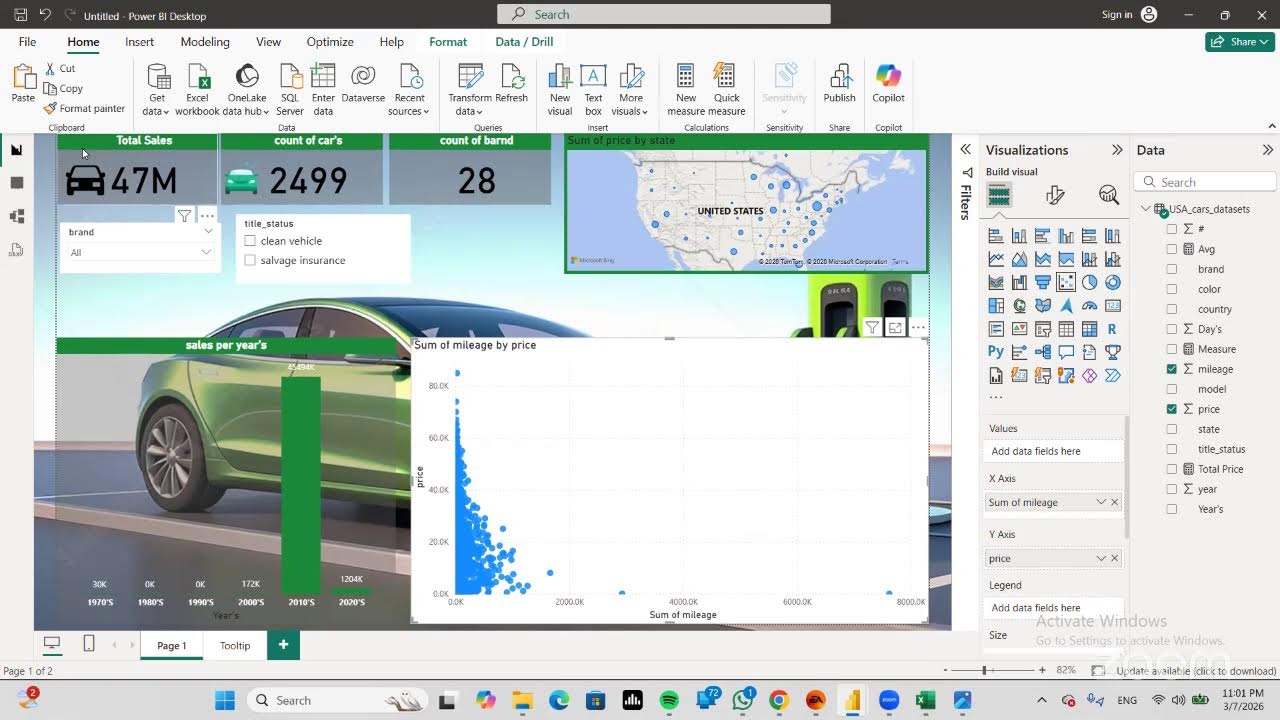Click in the Data pane search box
1280x720 pixels.
[x=1206, y=182]
